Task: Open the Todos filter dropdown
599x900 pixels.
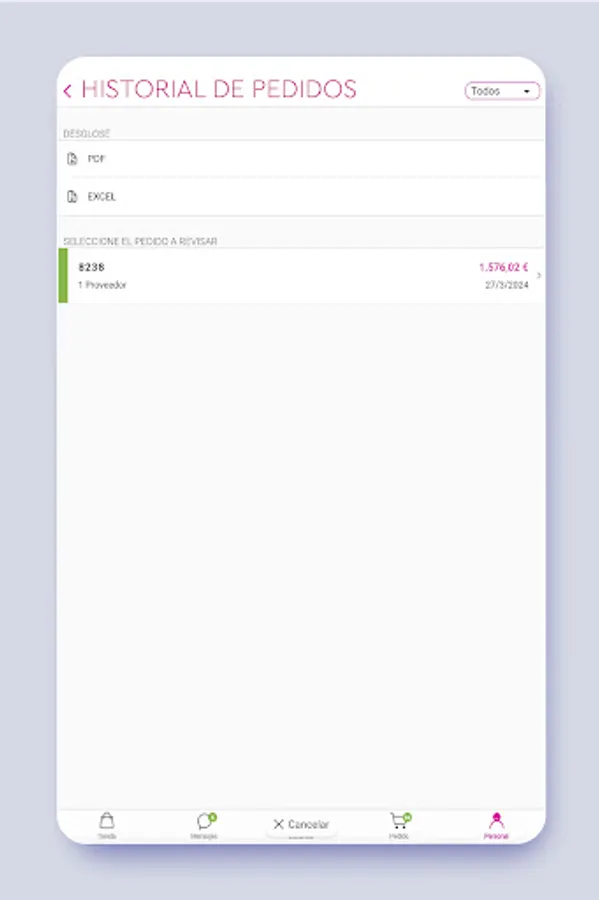Action: [502, 91]
